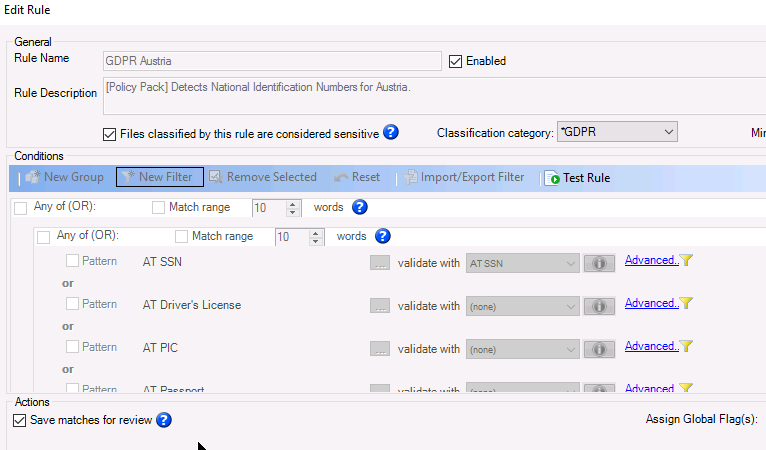Viewport: 766px width, 450px height.
Task: Click Import/Export Filter button
Action: click(464, 177)
